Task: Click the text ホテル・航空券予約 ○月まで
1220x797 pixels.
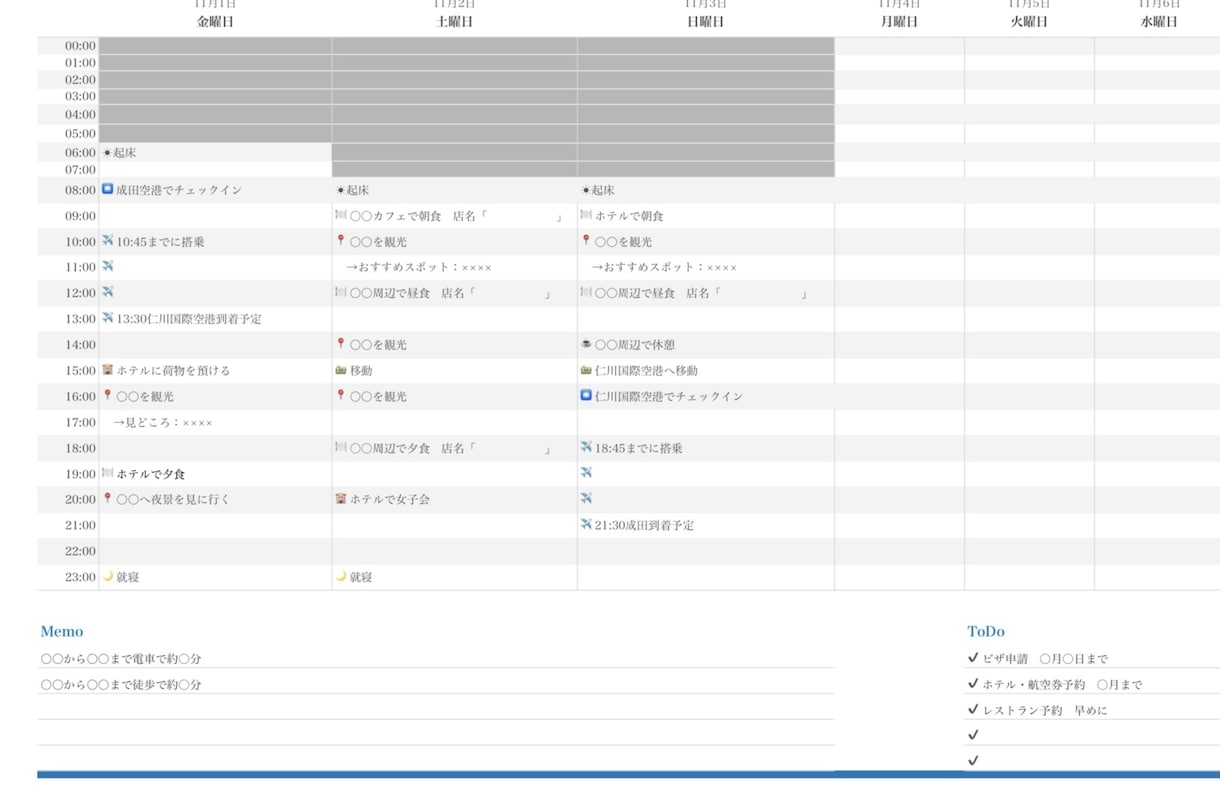Action: [1062, 685]
